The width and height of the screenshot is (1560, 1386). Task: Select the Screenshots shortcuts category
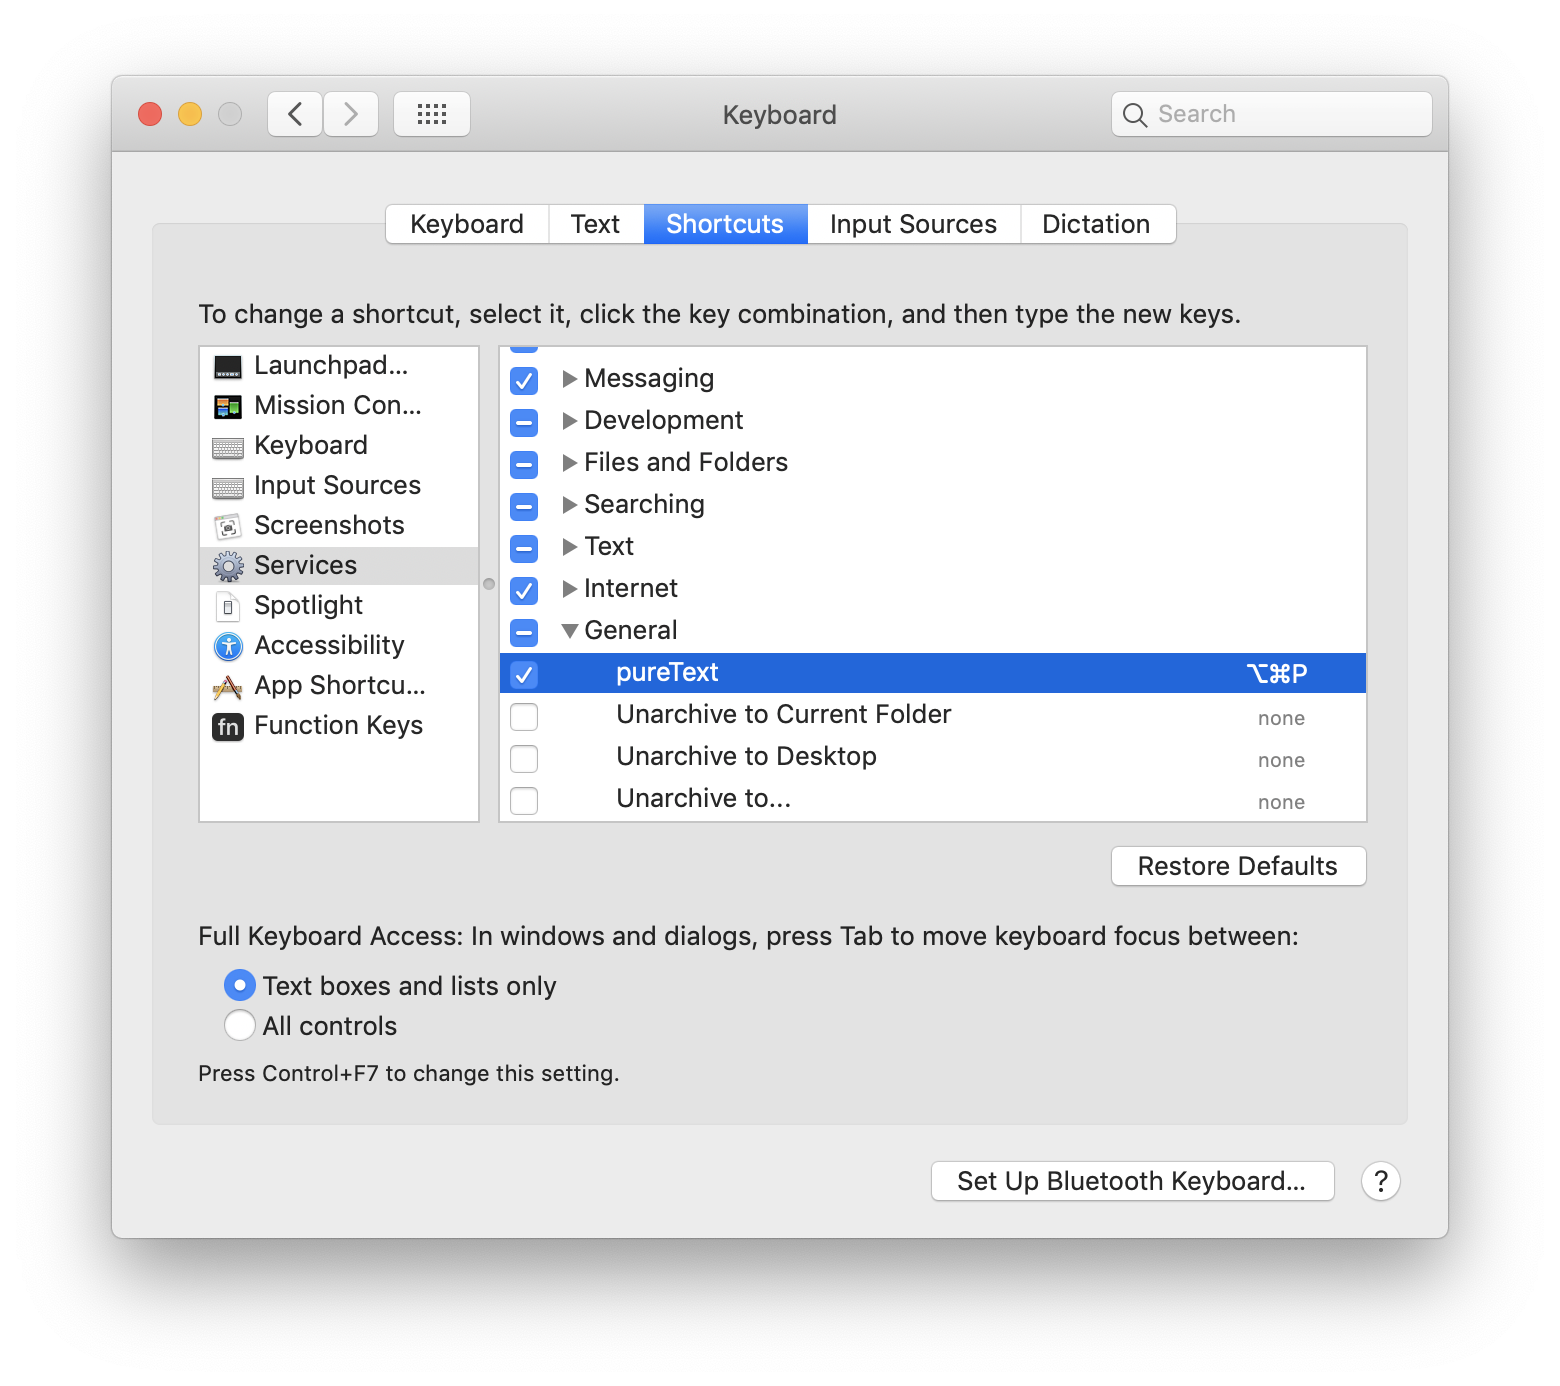pyautogui.click(x=329, y=525)
